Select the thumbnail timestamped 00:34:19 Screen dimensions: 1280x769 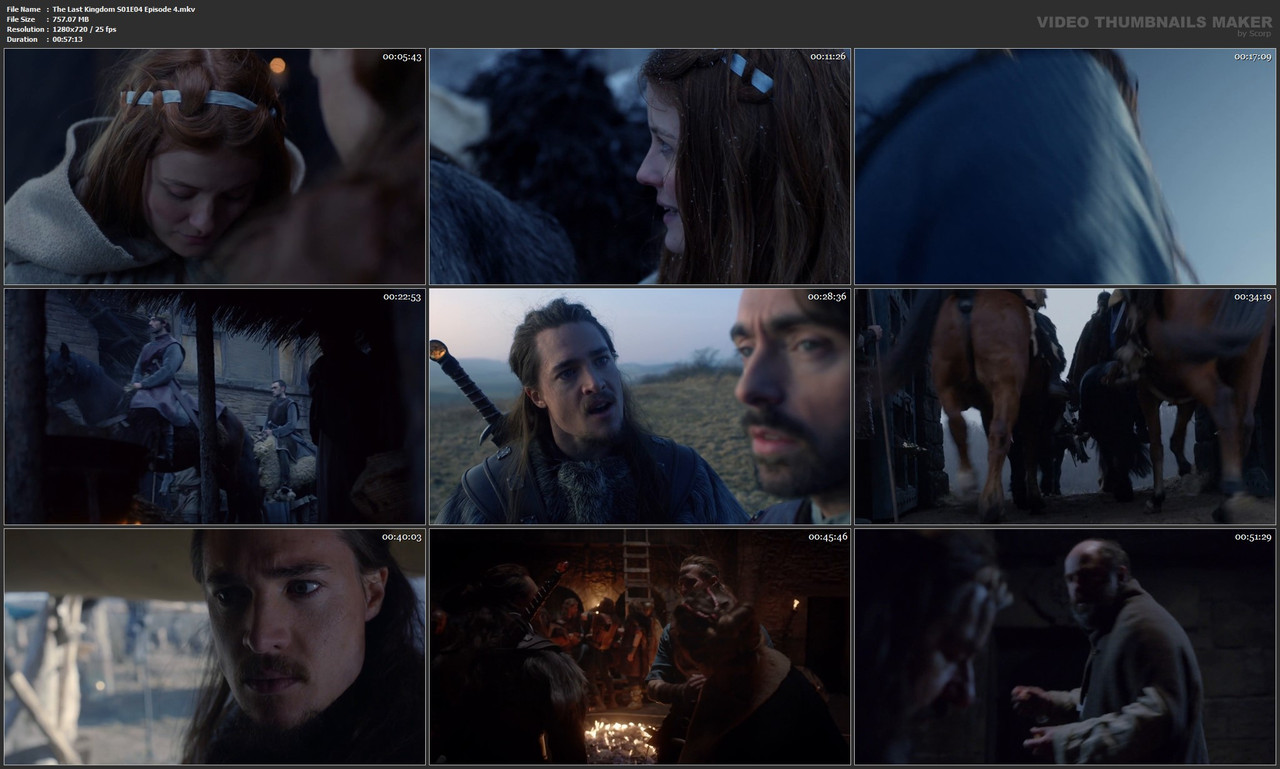(1065, 407)
